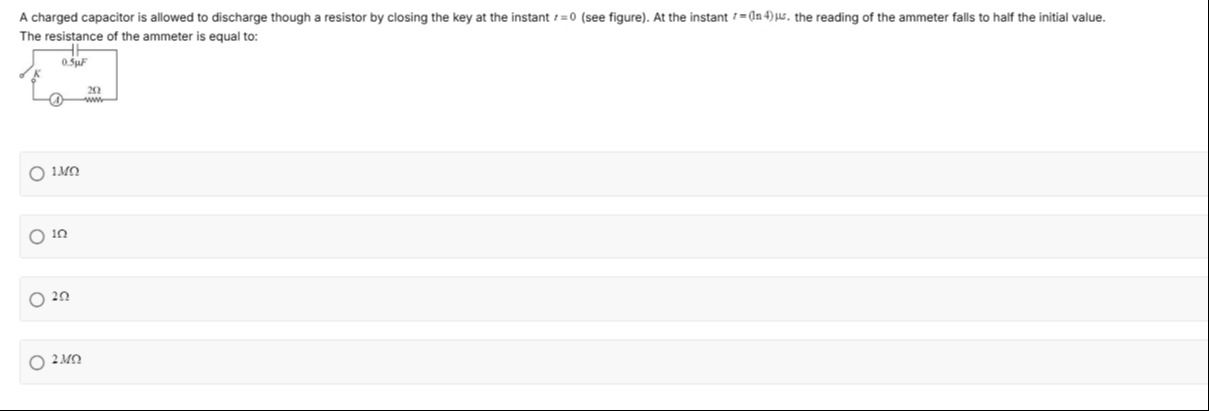Click the ammeter symbol in the circuit

coord(59,101)
